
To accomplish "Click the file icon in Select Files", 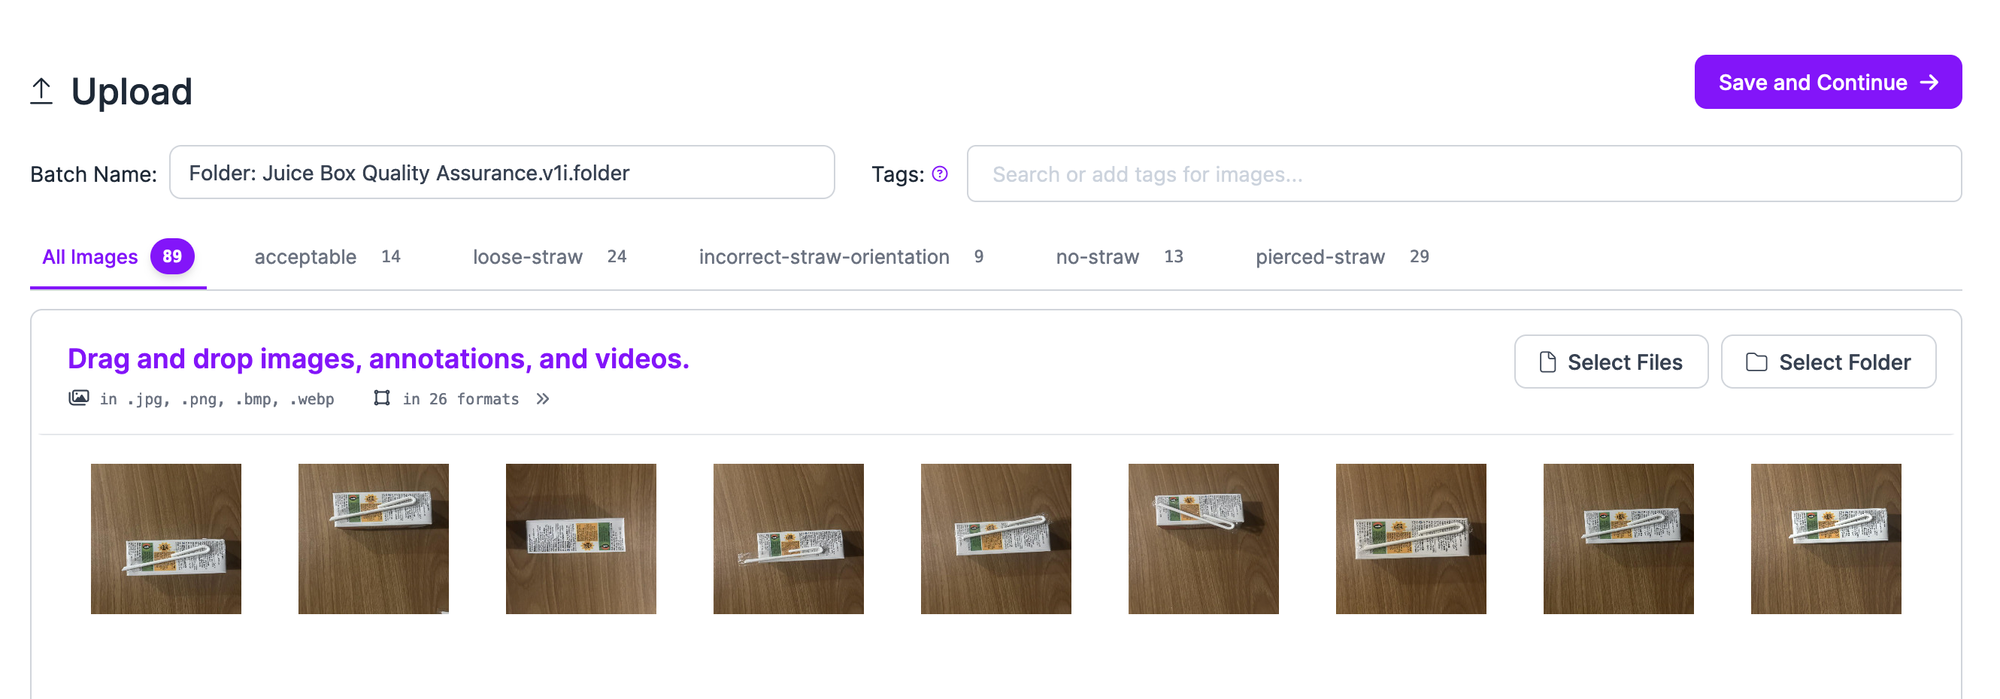I will point(1547,362).
